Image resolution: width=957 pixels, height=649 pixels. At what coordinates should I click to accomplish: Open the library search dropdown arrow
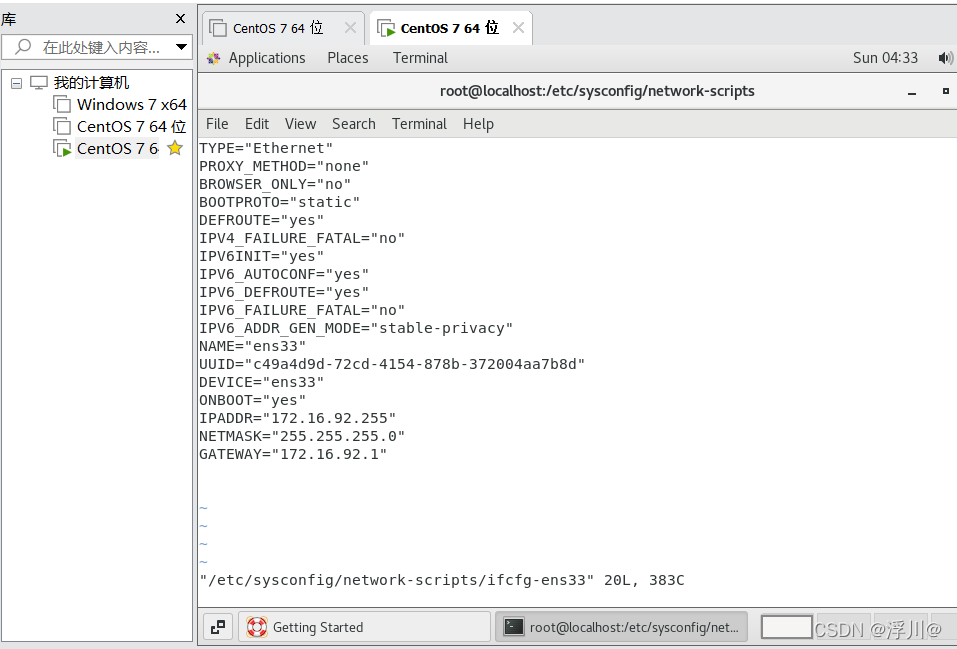pos(181,47)
